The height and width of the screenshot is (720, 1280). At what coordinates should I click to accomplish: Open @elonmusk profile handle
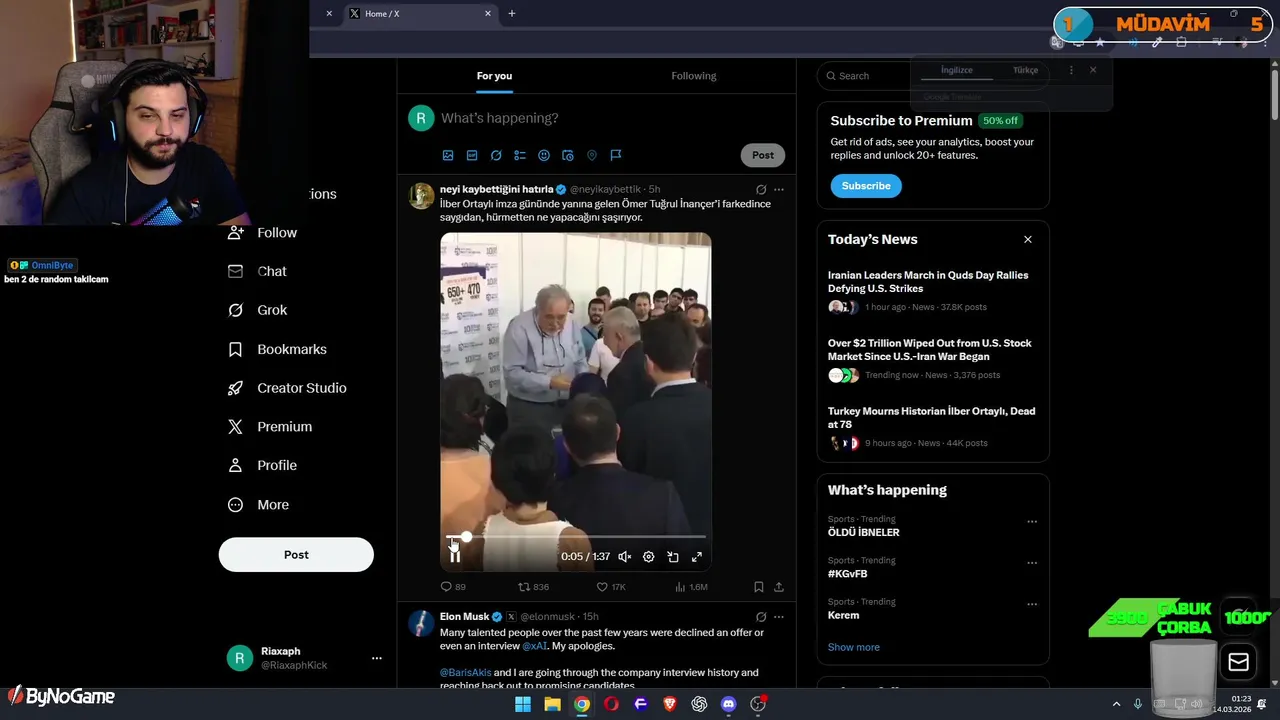pos(548,617)
